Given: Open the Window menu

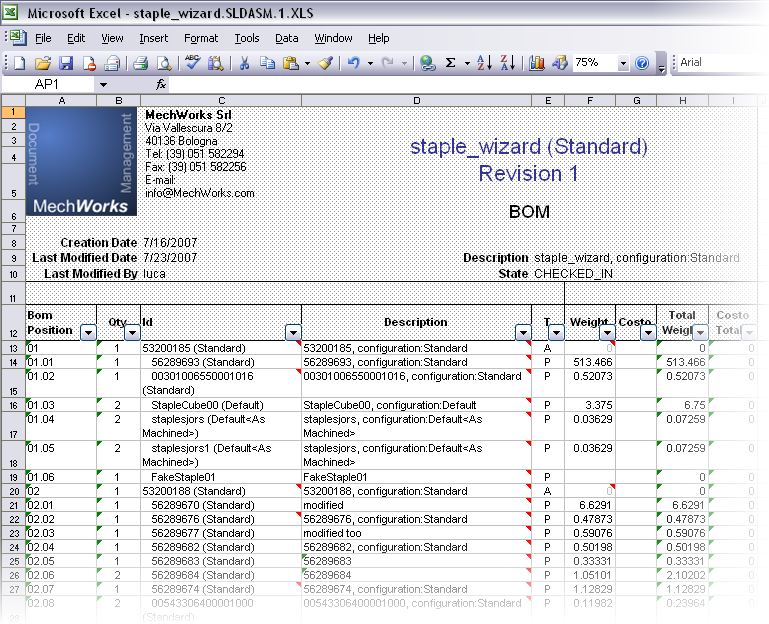Looking at the screenshot, I should pyautogui.click(x=333, y=38).
